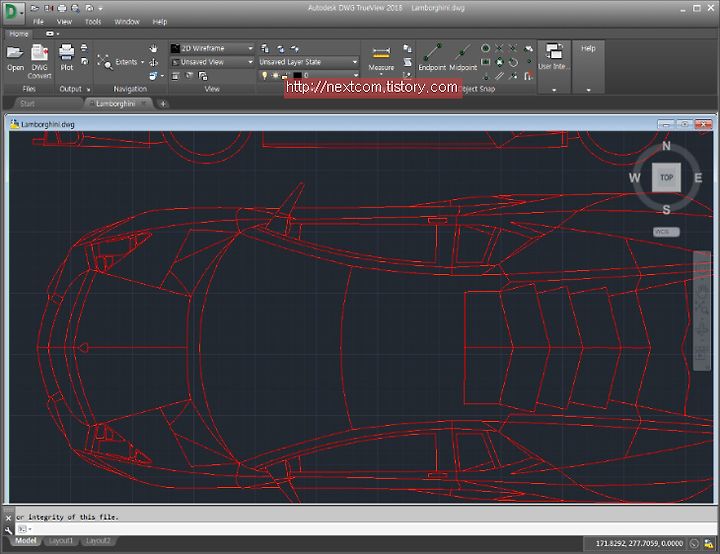Click the Plot Preview icon below Batch Plot
The width and height of the screenshot is (720, 554).
point(84,61)
